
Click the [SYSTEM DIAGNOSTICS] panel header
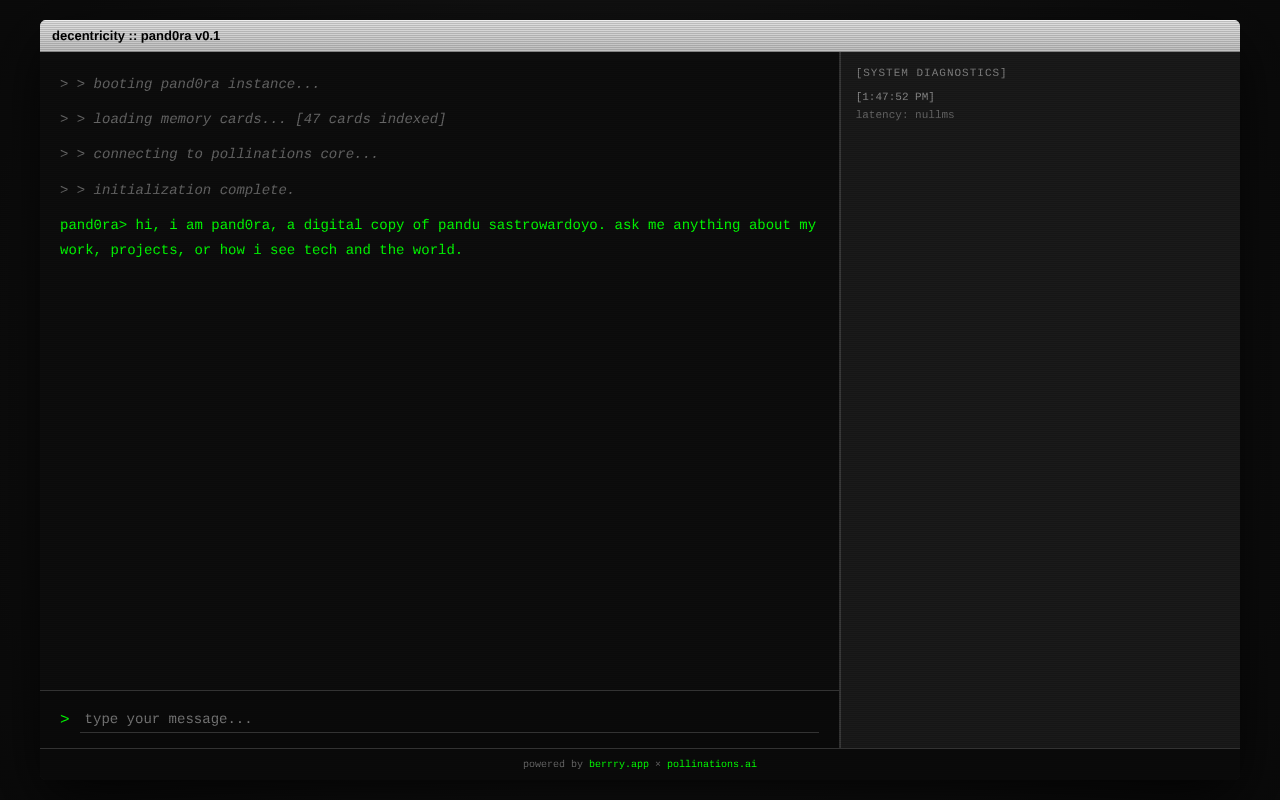pyautogui.click(x=931, y=73)
